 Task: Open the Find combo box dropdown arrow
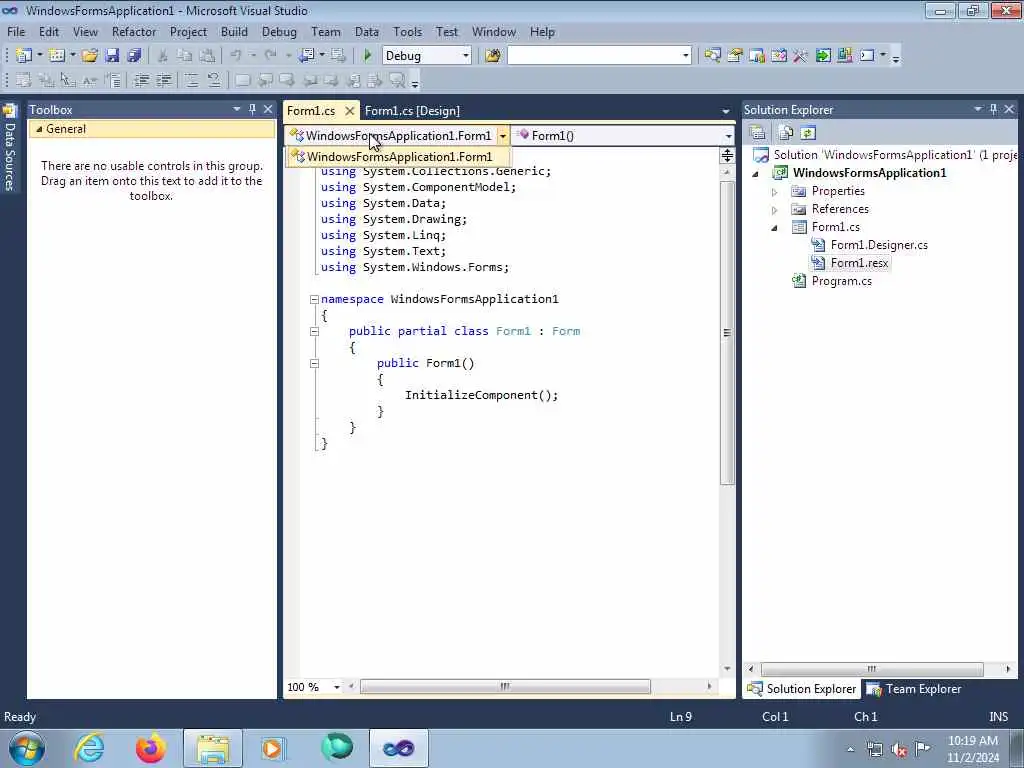click(685, 56)
